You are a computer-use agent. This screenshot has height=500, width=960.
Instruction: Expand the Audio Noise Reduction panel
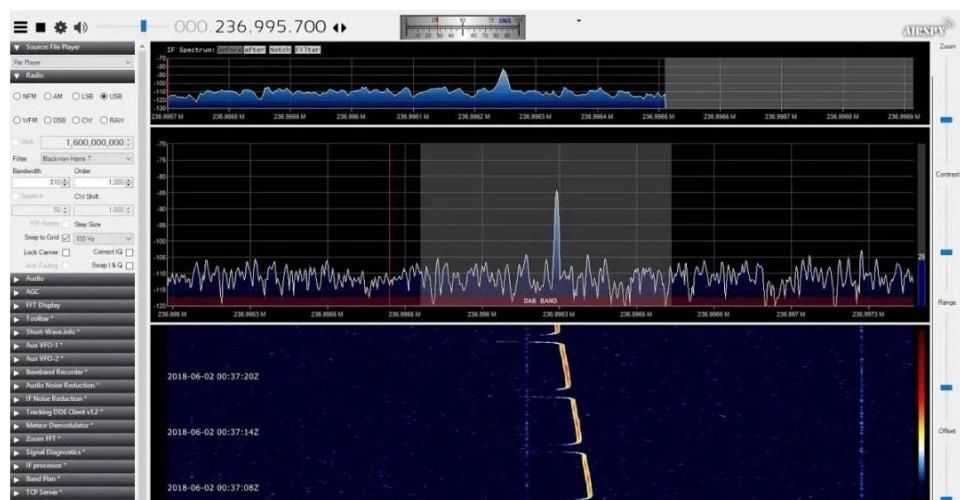click(x=72, y=386)
